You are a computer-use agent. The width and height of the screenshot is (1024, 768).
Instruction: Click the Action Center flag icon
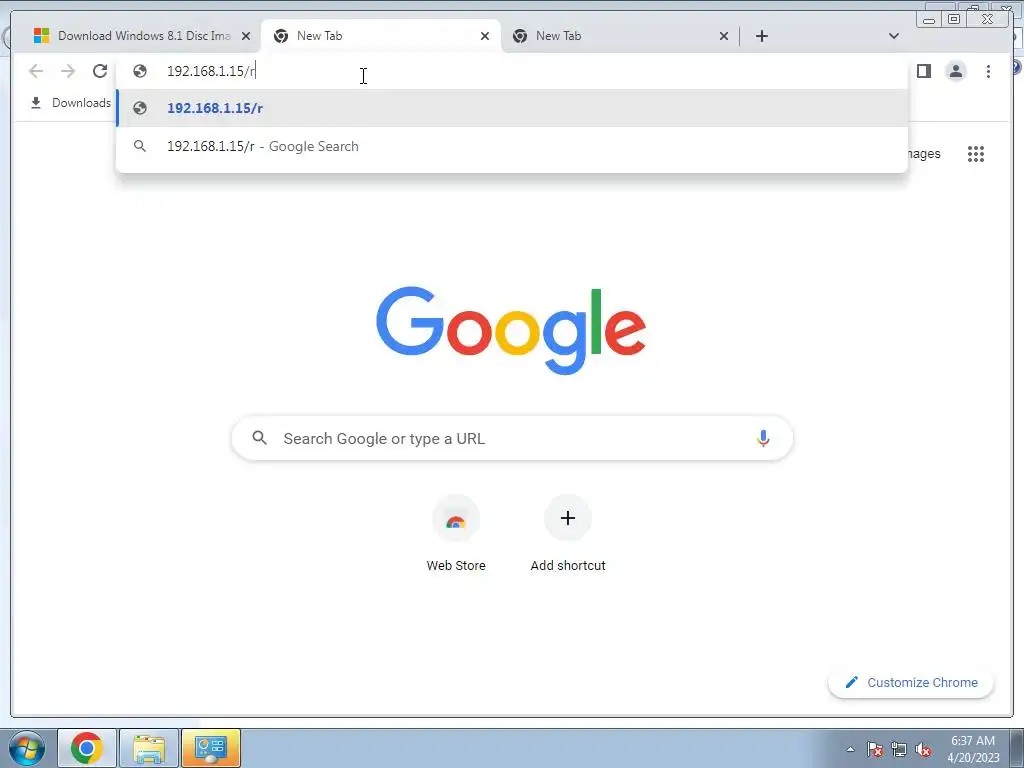875,749
